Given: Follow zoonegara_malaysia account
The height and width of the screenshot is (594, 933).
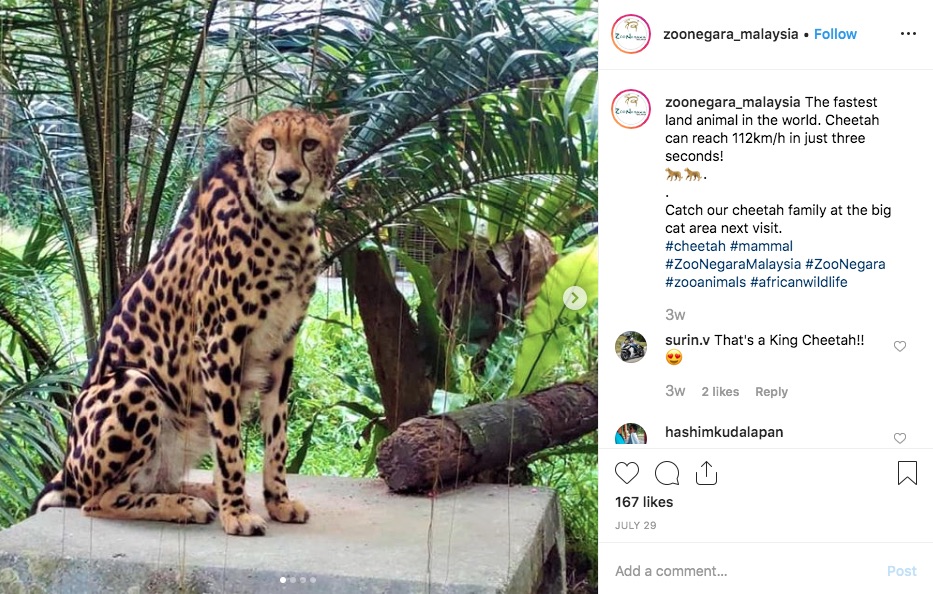Looking at the screenshot, I should coord(835,34).
